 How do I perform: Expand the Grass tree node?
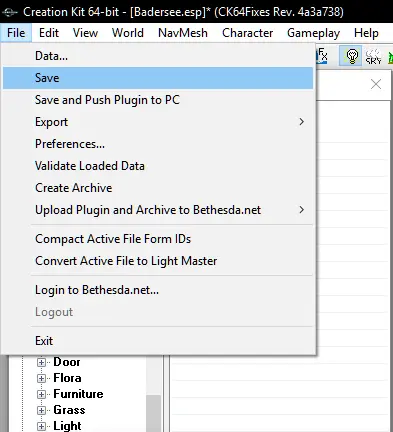click(41, 410)
